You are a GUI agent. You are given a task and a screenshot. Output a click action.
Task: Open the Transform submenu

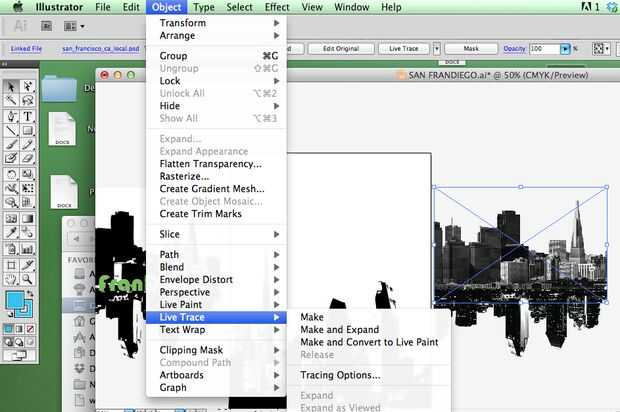coord(216,23)
